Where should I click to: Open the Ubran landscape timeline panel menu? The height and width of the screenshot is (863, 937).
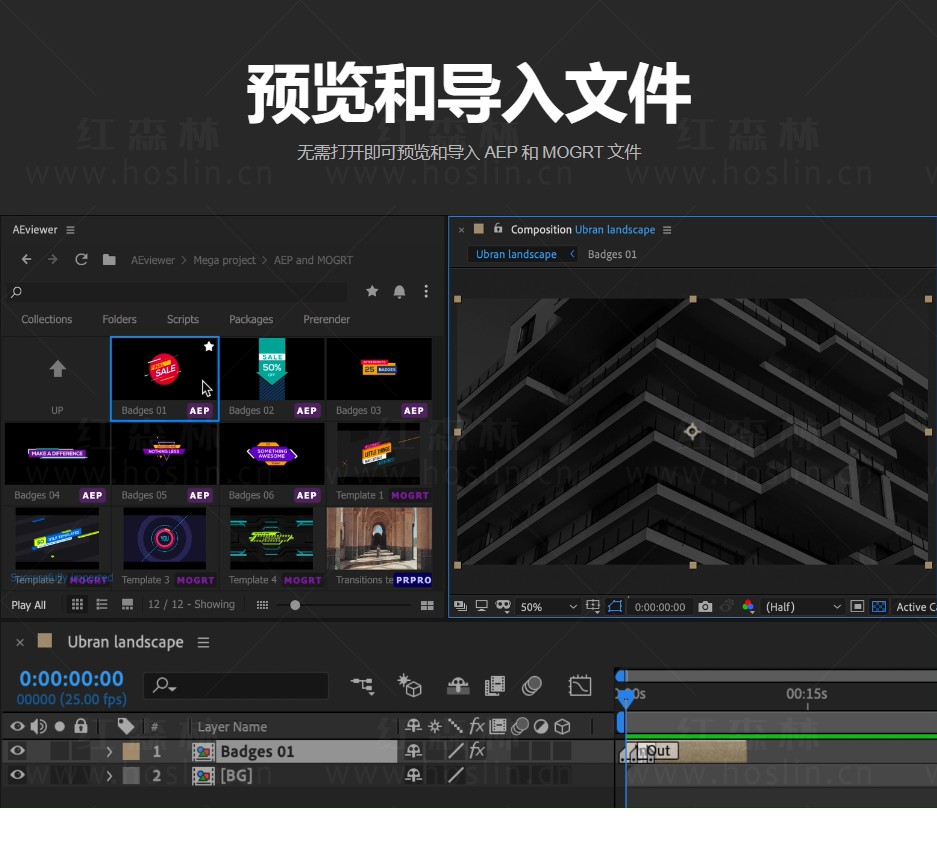pos(204,642)
